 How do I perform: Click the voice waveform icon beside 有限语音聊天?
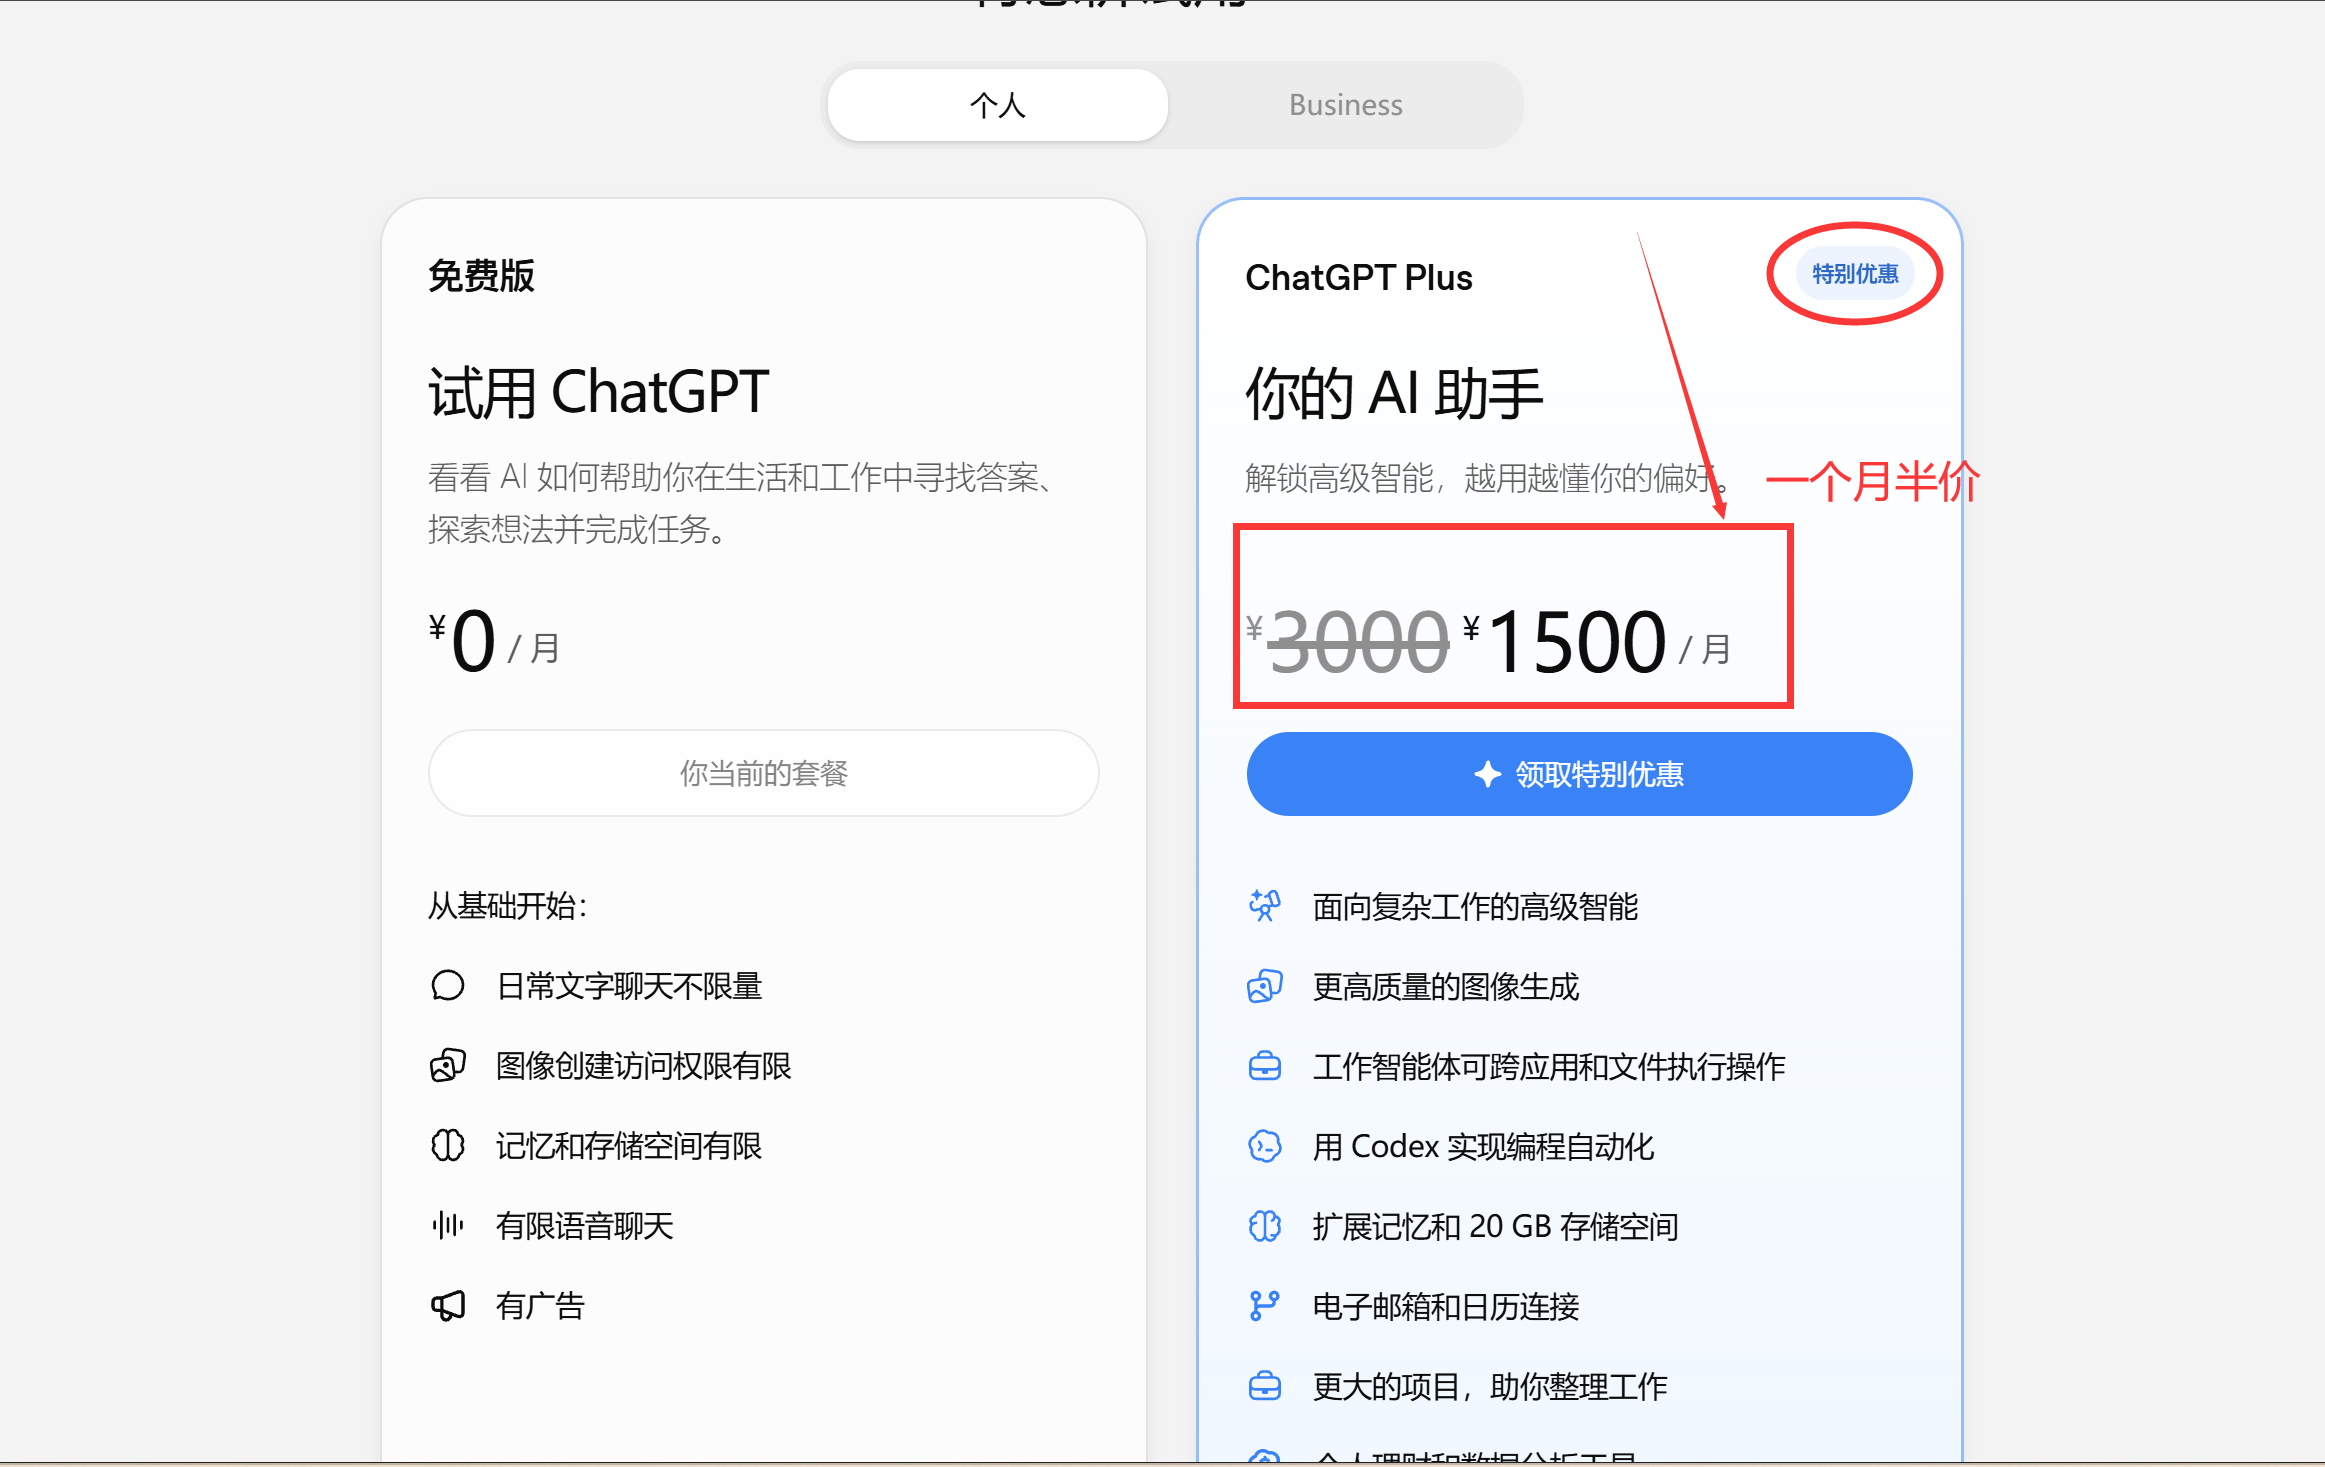[447, 1226]
